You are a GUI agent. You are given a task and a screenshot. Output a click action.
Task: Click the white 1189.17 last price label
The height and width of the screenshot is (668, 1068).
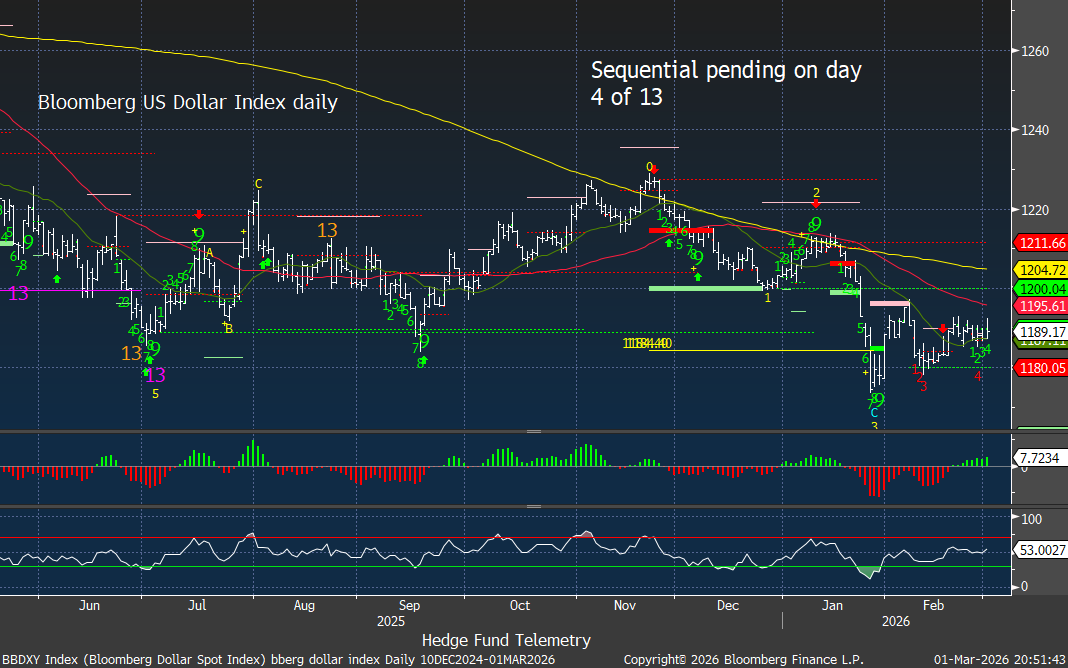(x=1040, y=331)
